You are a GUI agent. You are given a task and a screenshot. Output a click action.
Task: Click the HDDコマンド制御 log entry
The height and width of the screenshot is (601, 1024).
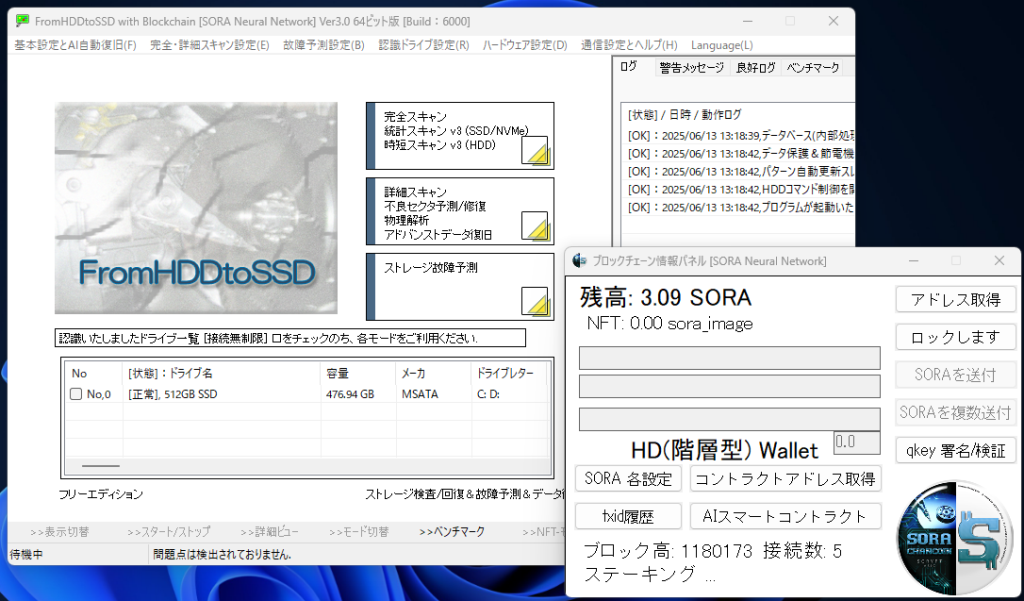[741, 189]
